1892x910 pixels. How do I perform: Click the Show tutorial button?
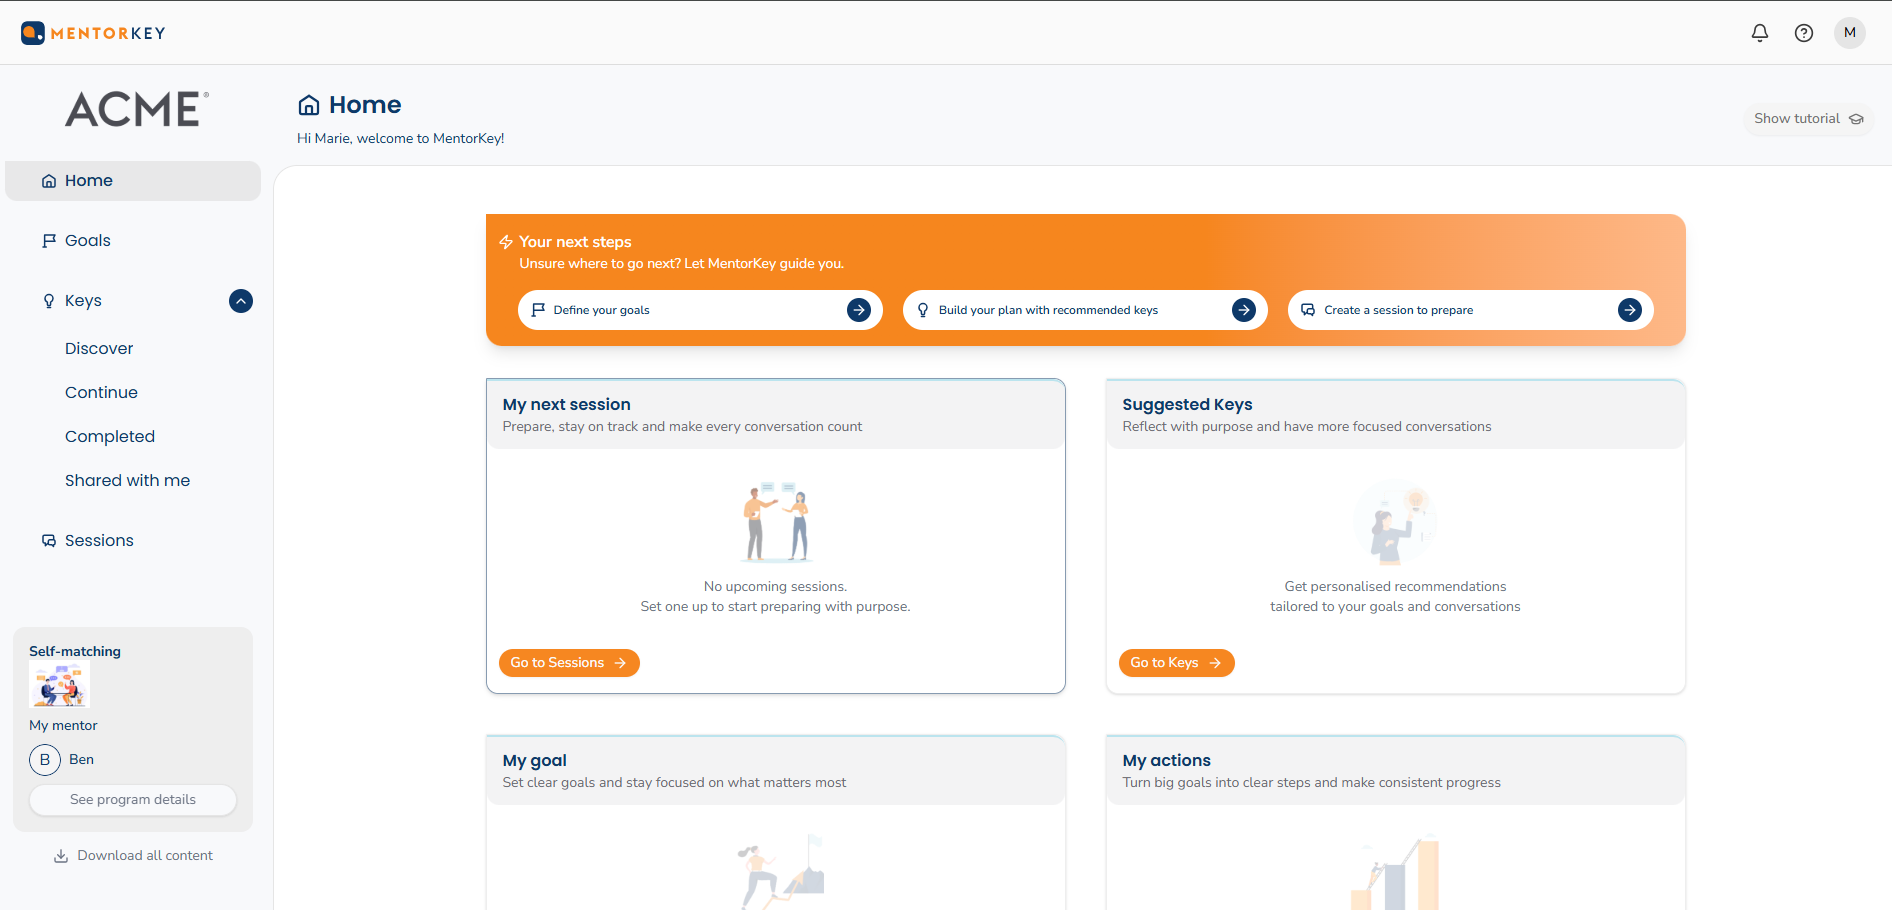[x=1808, y=119]
